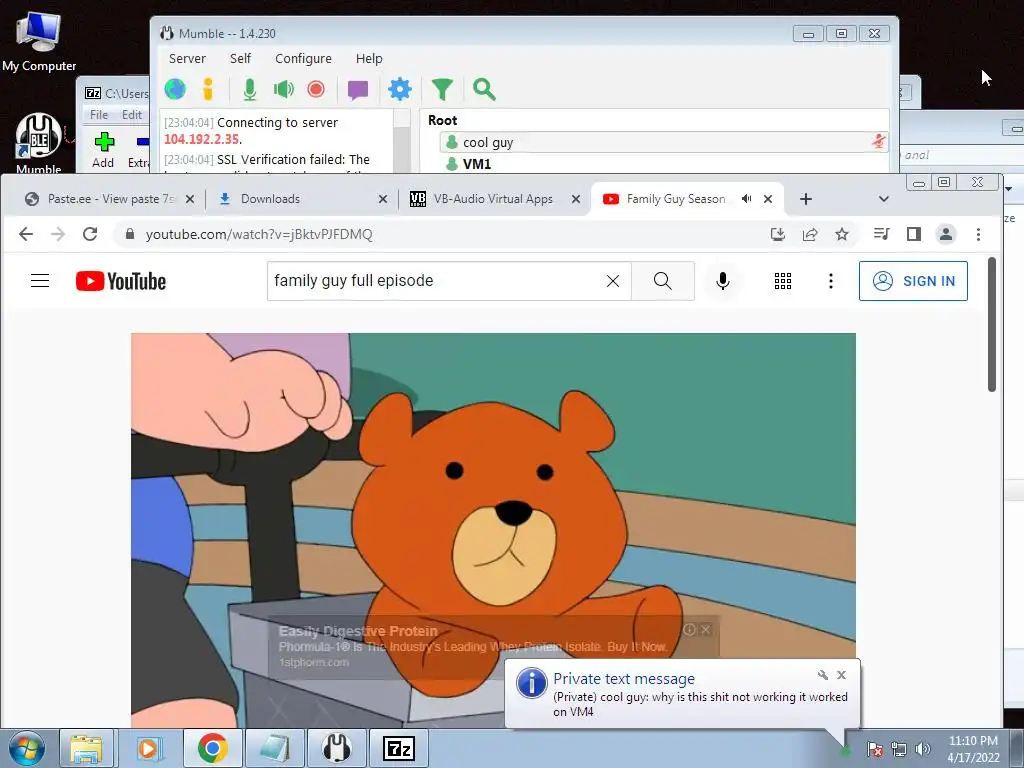
Task: Click ad link 1stphorm.com
Action: click(x=313, y=662)
